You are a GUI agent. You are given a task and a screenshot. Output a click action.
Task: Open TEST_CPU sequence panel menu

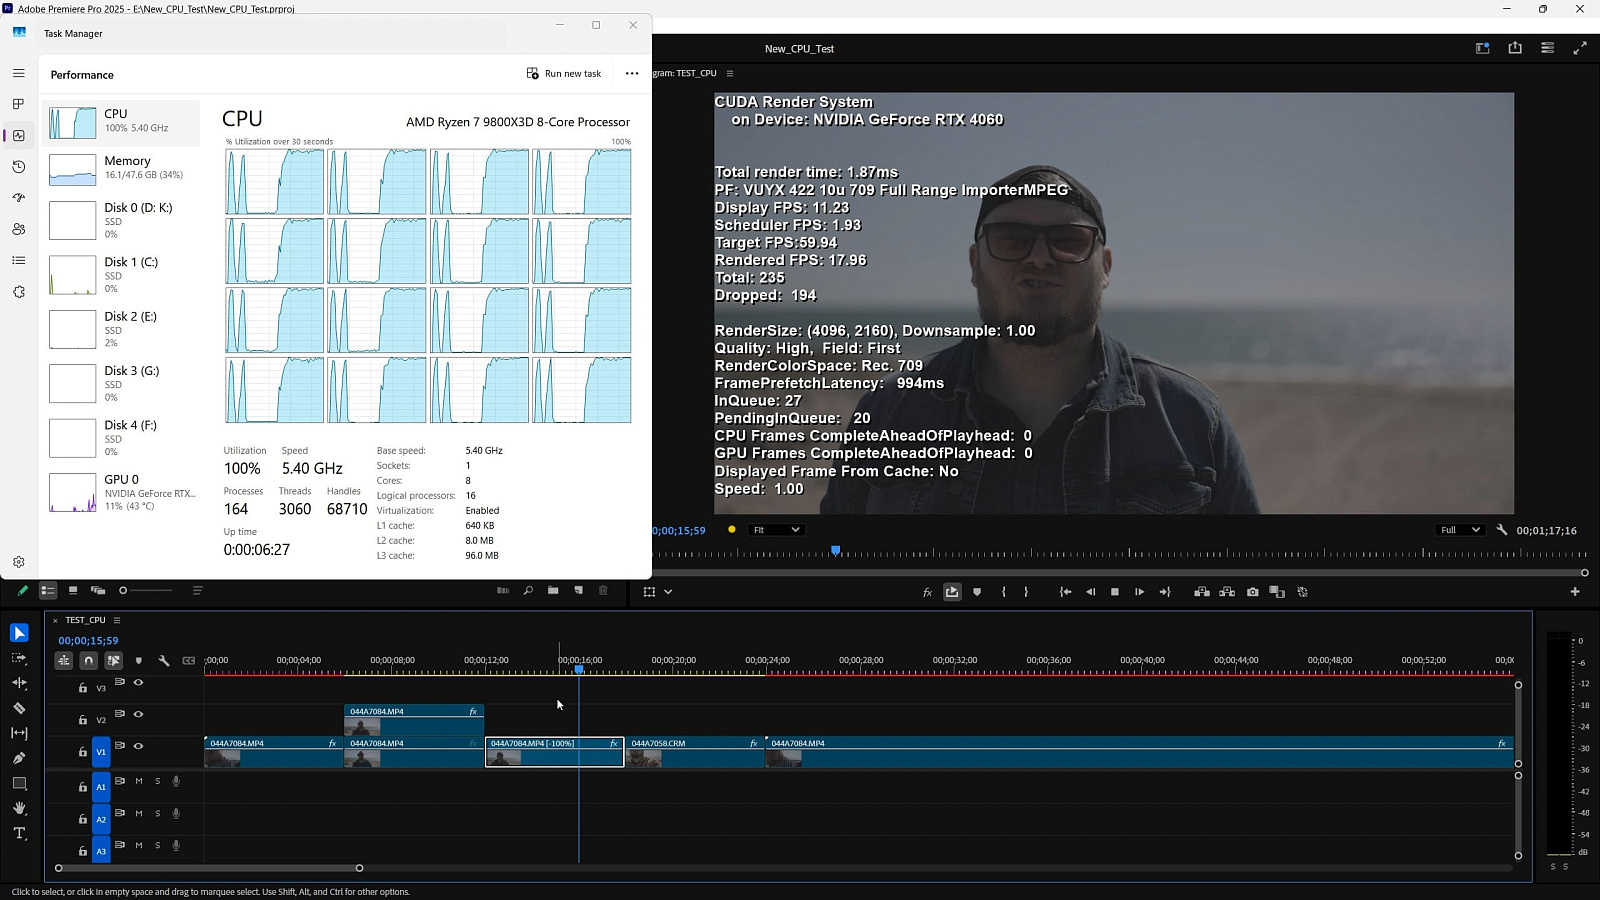(117, 620)
